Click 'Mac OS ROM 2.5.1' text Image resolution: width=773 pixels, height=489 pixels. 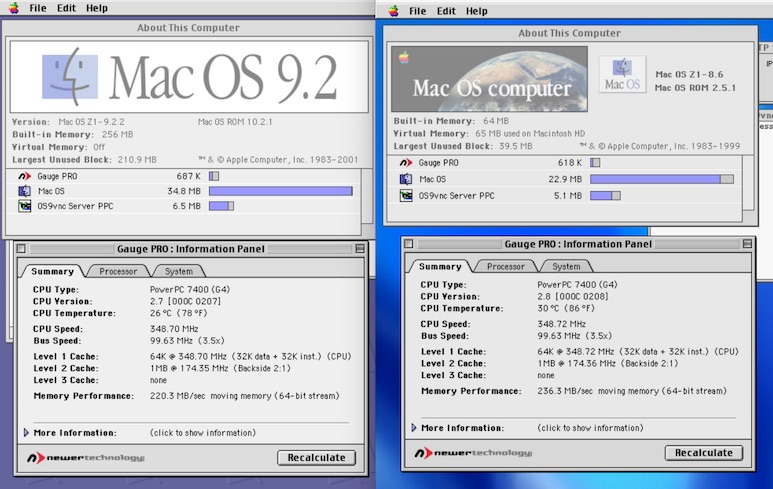click(695, 88)
